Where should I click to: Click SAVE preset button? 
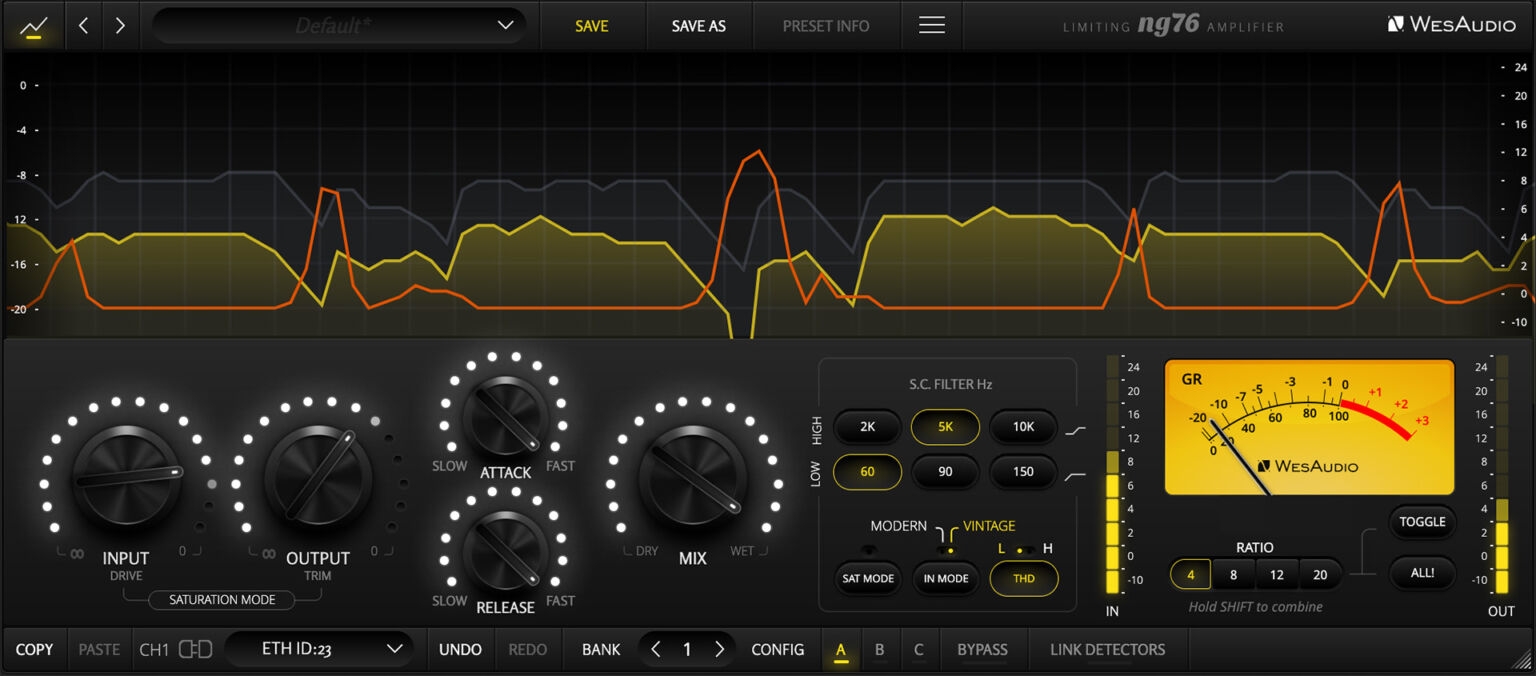(592, 26)
